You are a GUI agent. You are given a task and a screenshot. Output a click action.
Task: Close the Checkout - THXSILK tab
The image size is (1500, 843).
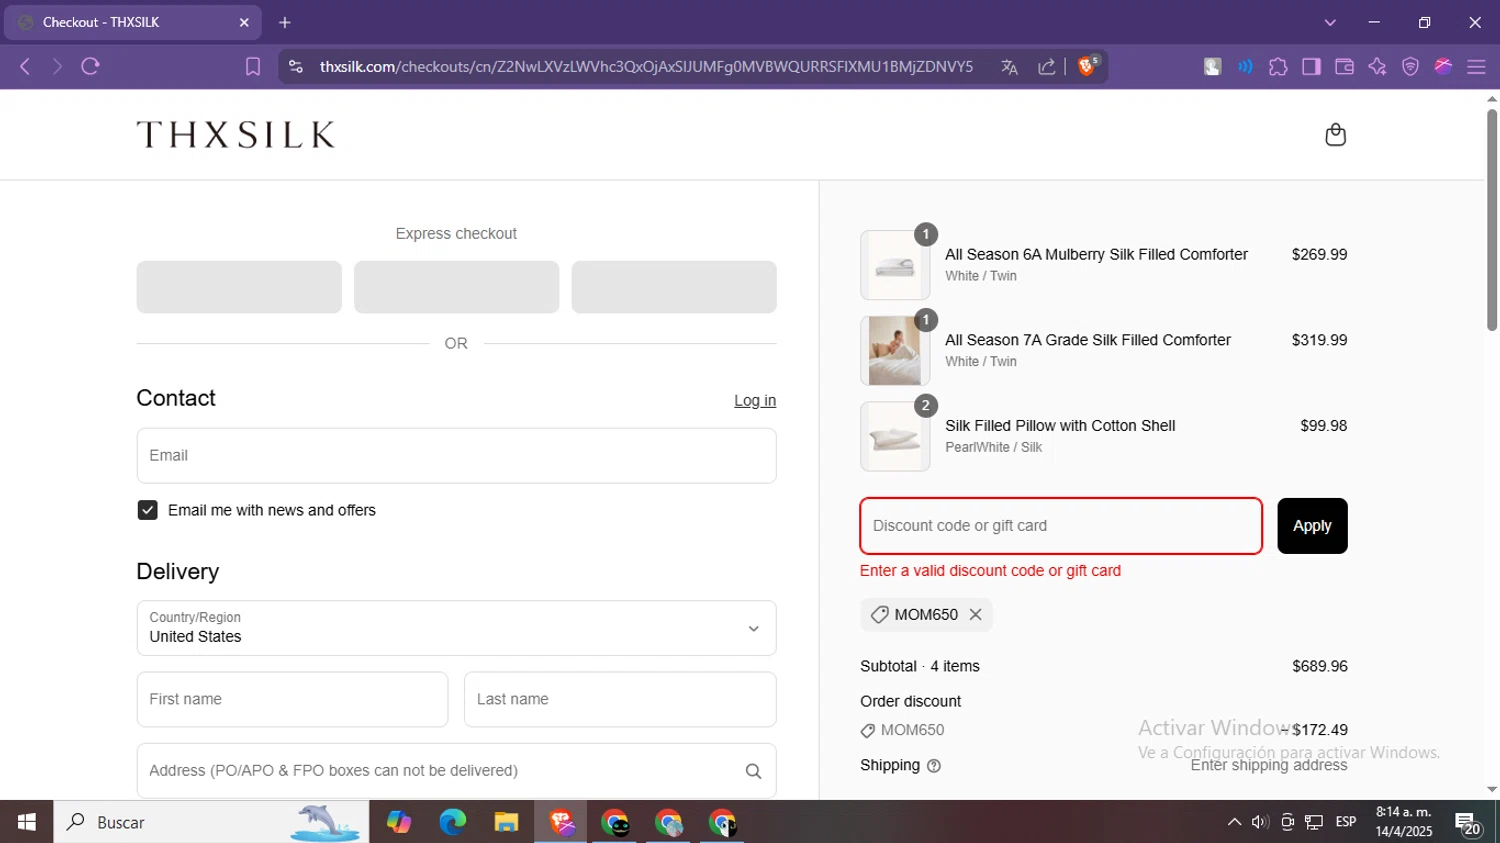pos(244,22)
